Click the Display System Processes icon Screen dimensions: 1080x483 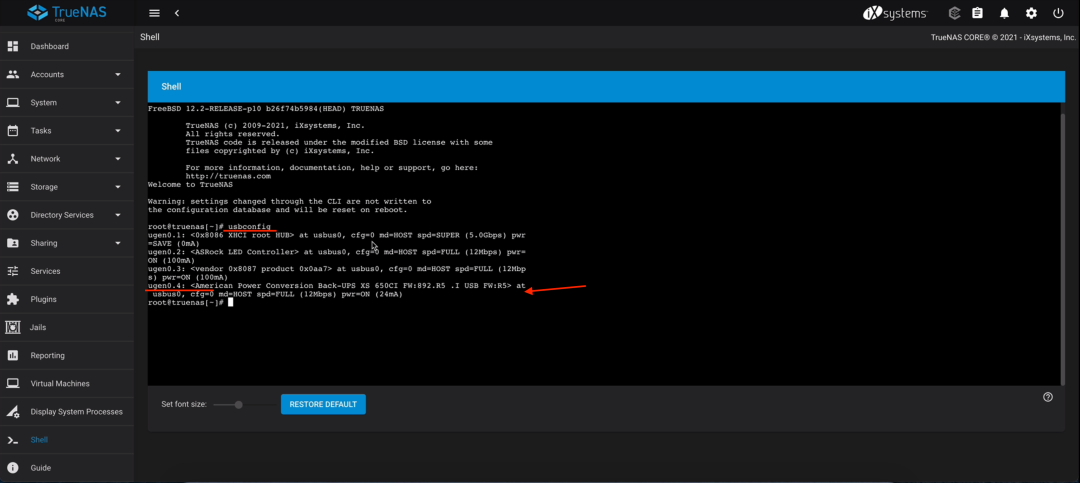12,412
